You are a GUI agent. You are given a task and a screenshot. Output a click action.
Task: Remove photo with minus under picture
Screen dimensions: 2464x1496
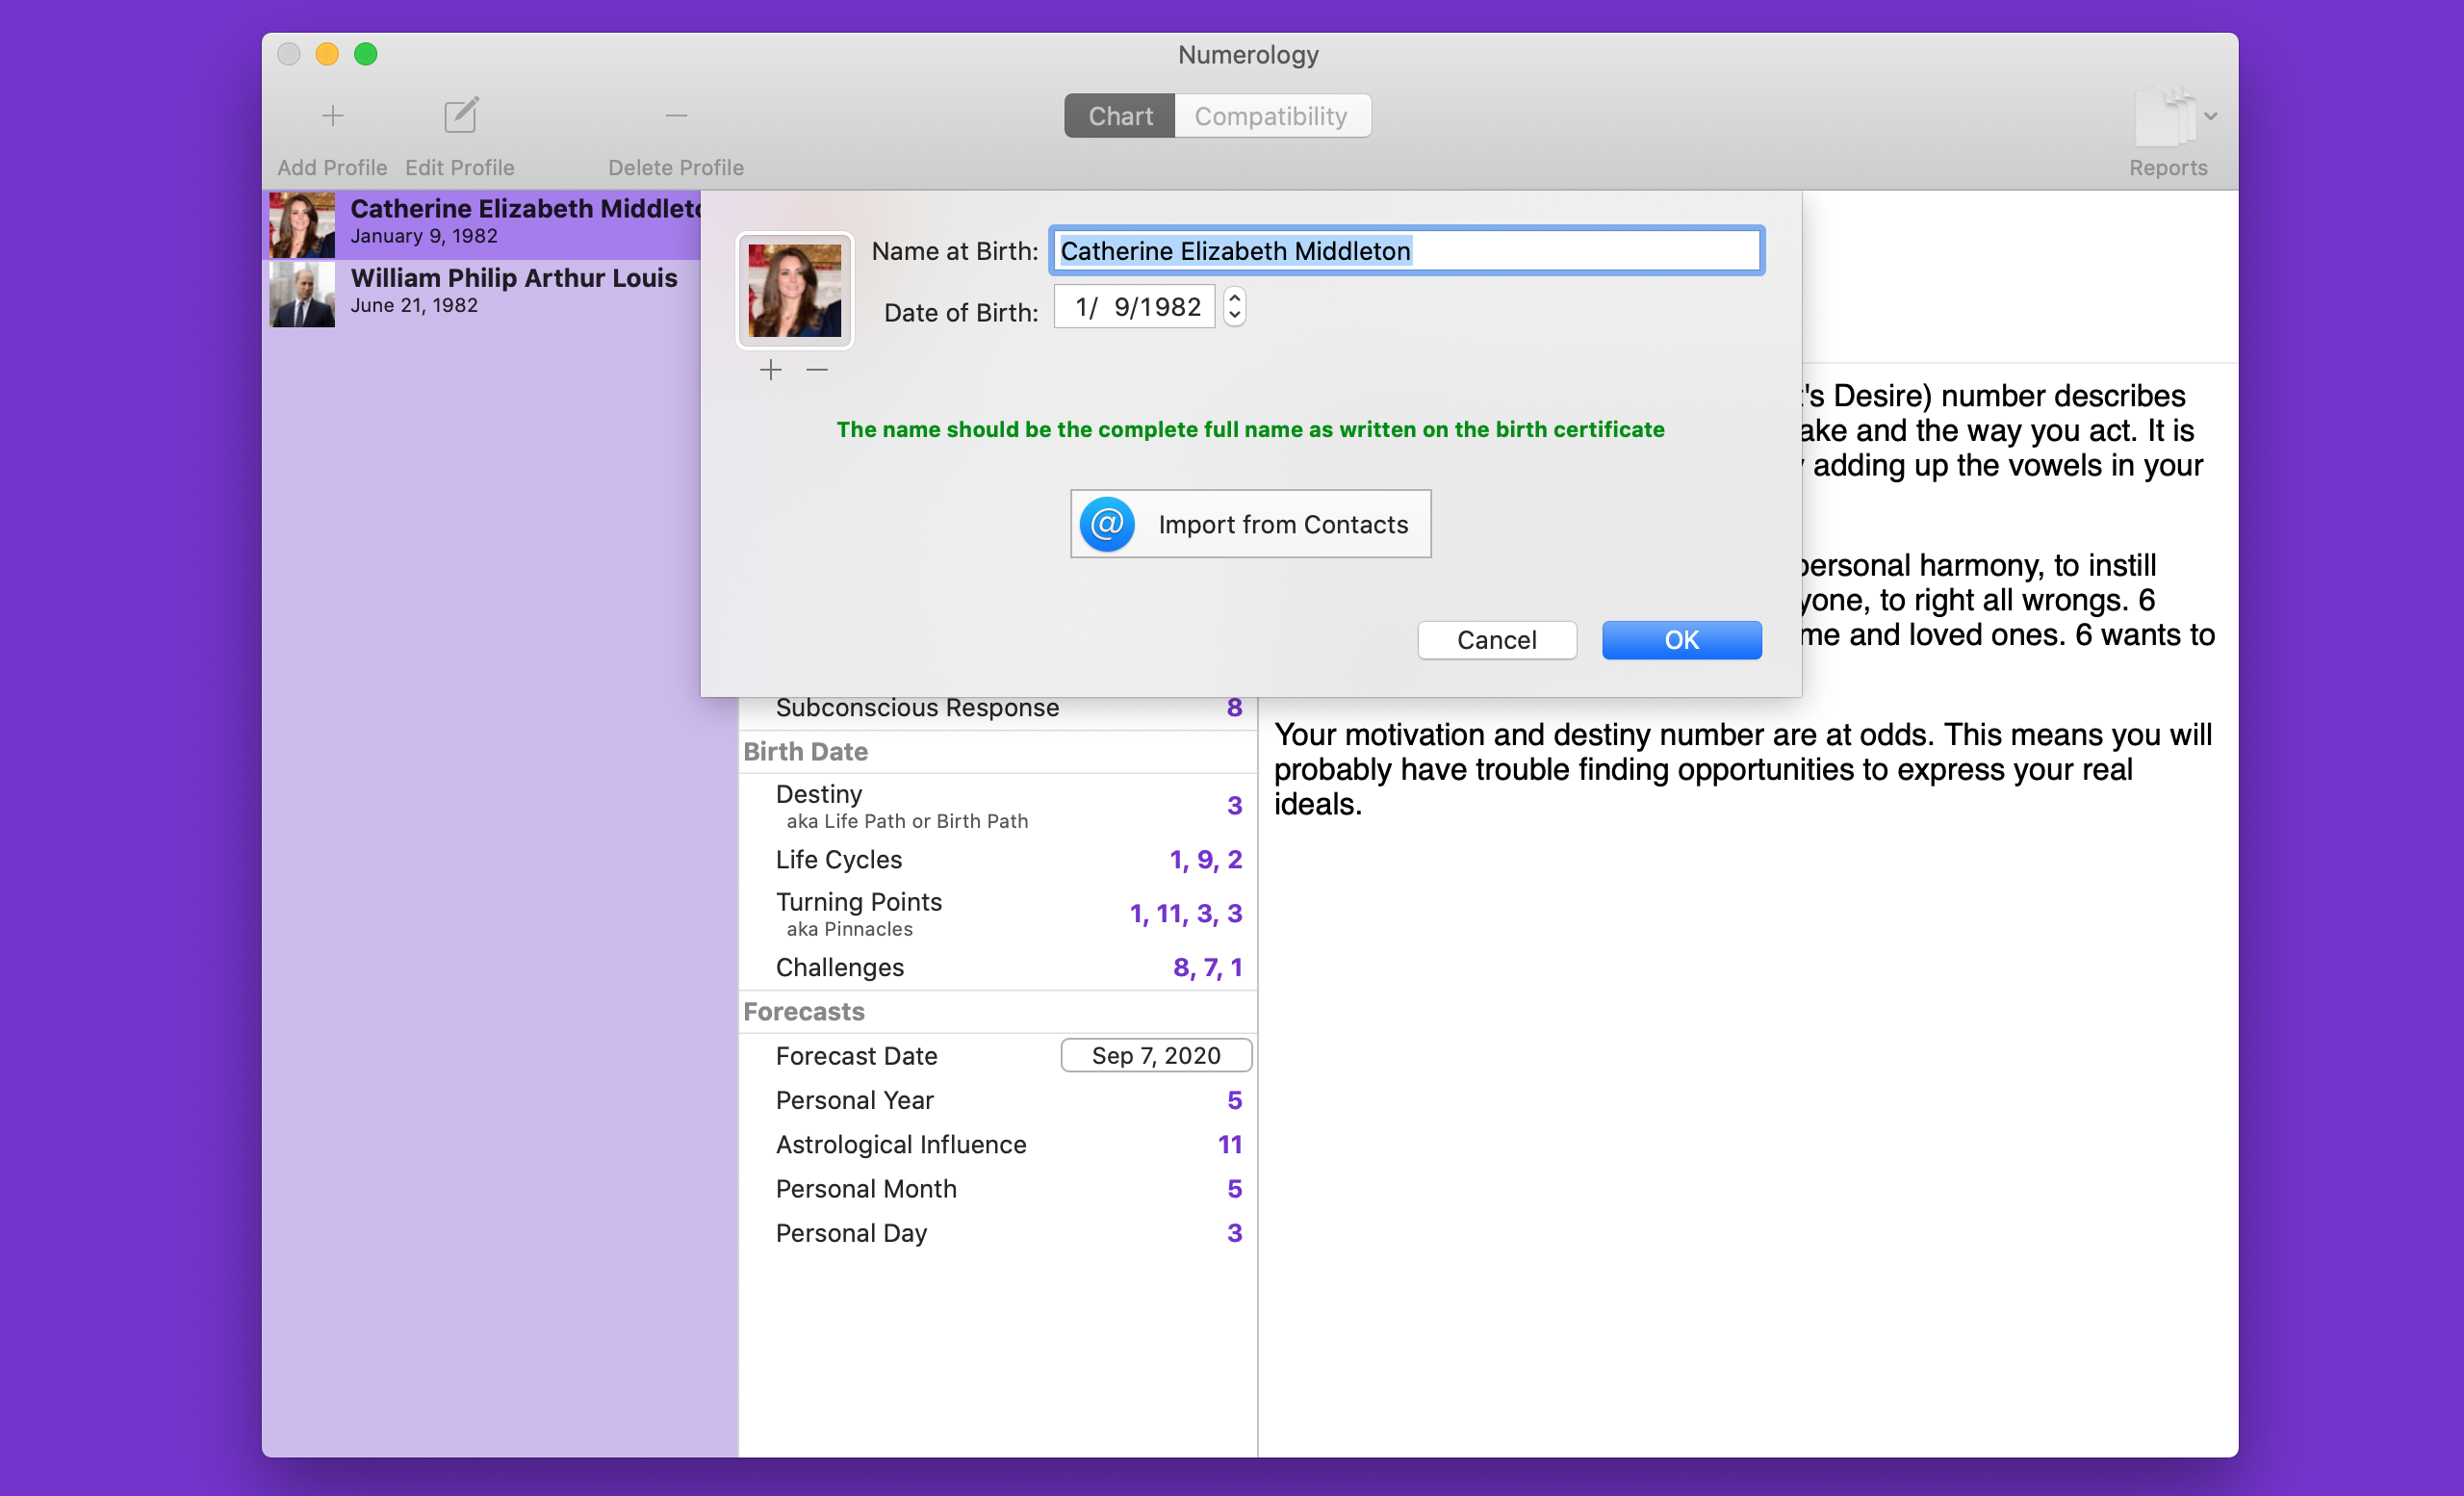click(x=817, y=371)
